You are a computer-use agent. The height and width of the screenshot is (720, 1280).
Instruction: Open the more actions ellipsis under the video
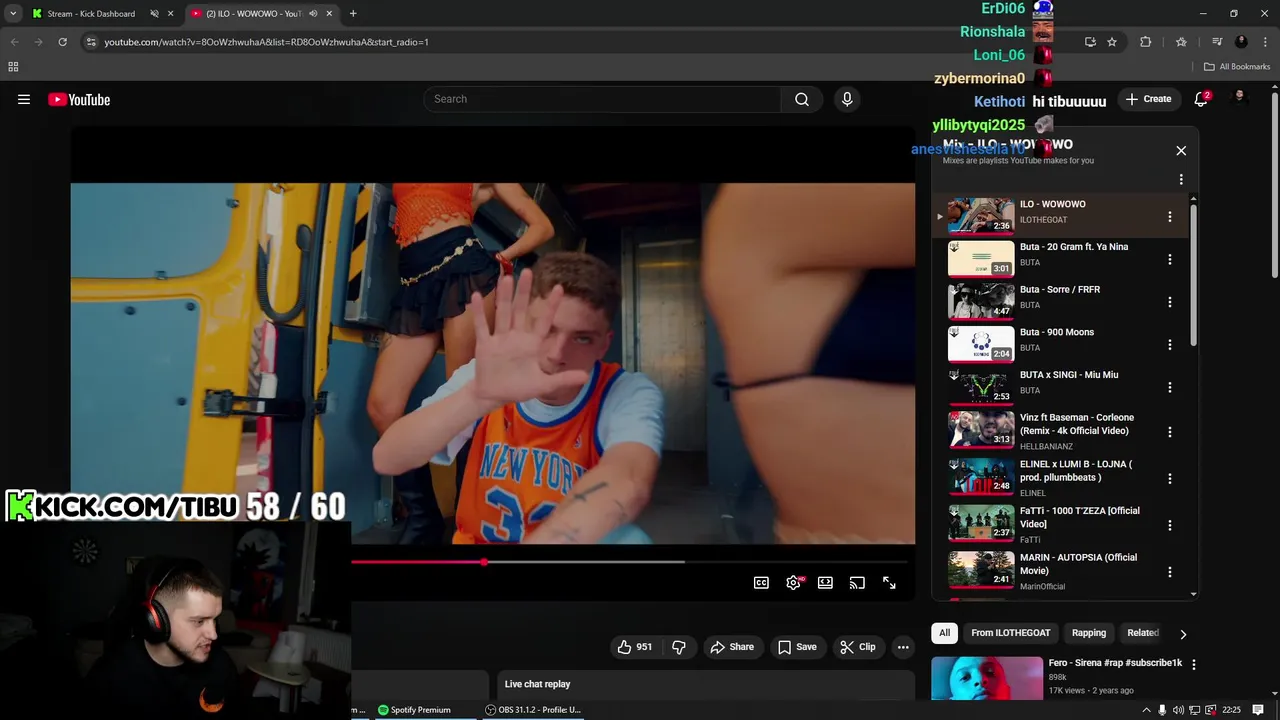click(x=903, y=647)
